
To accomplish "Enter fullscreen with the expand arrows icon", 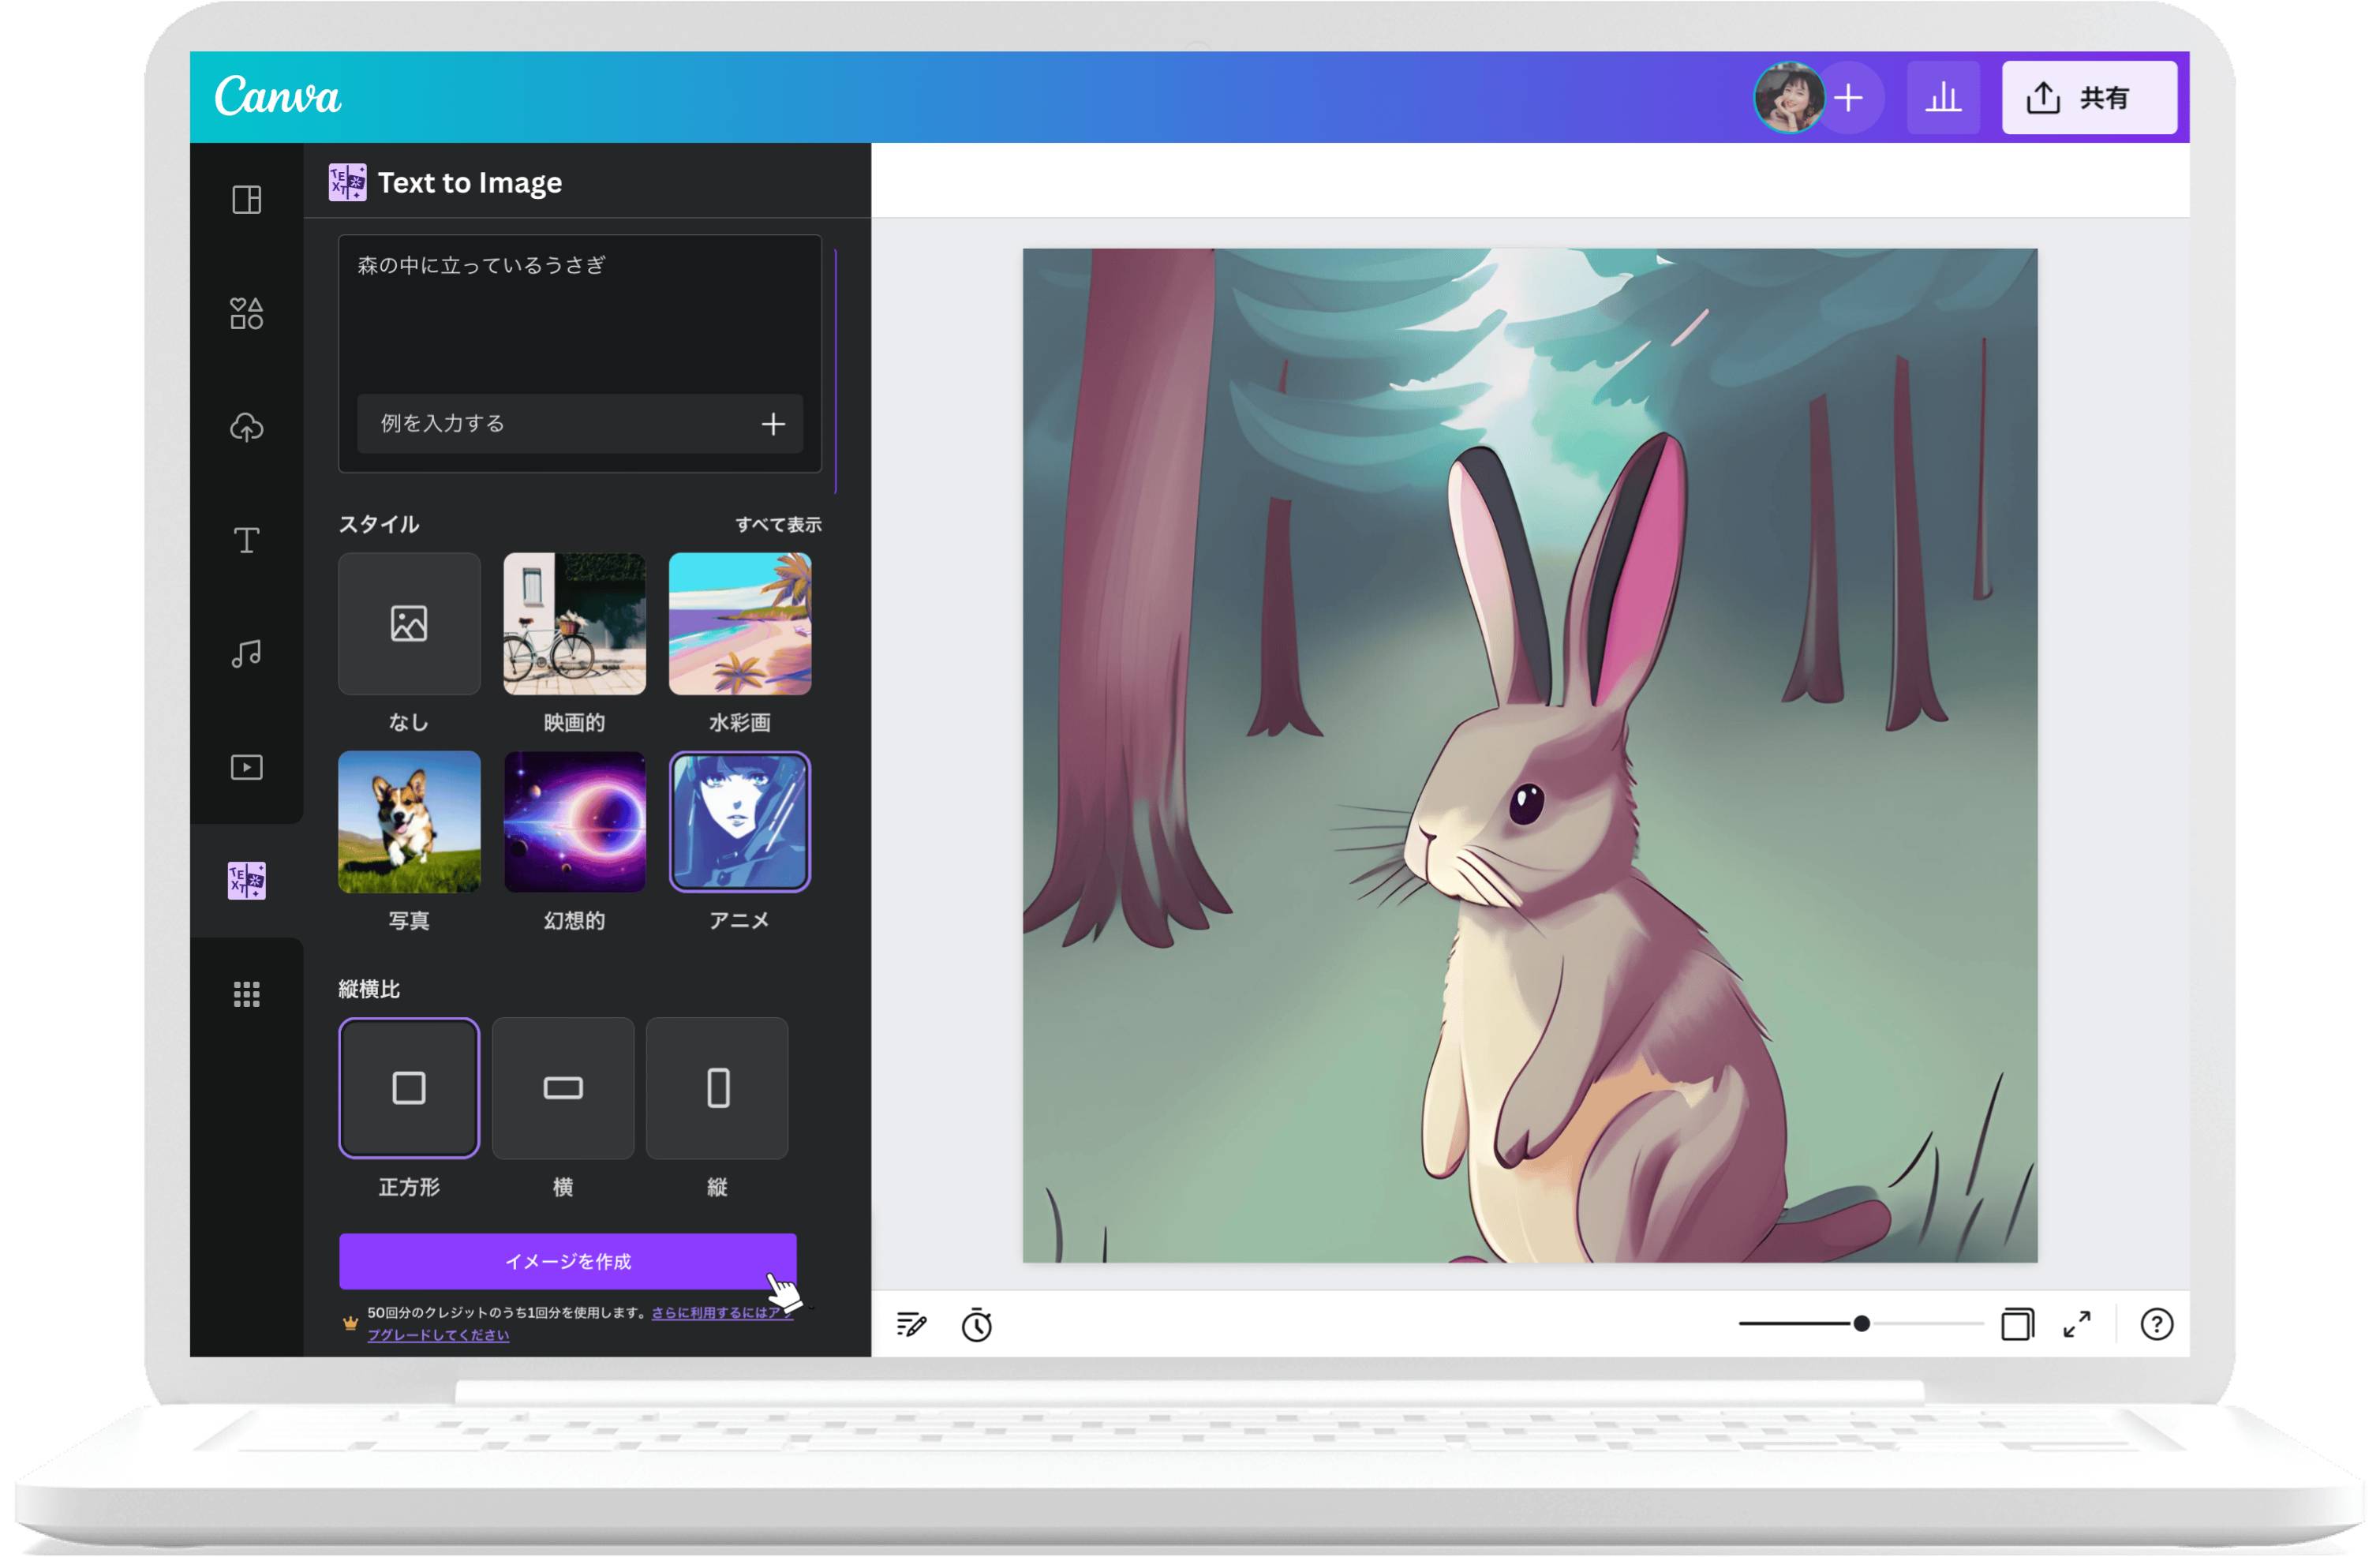I will (x=2077, y=1324).
